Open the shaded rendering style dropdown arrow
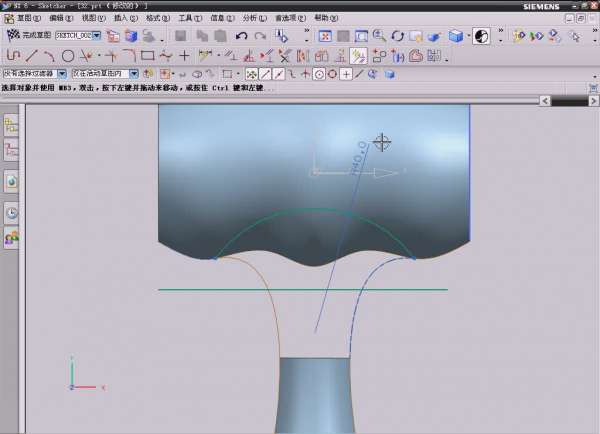This screenshot has width=600, height=434. pyautogui.click(x=469, y=36)
